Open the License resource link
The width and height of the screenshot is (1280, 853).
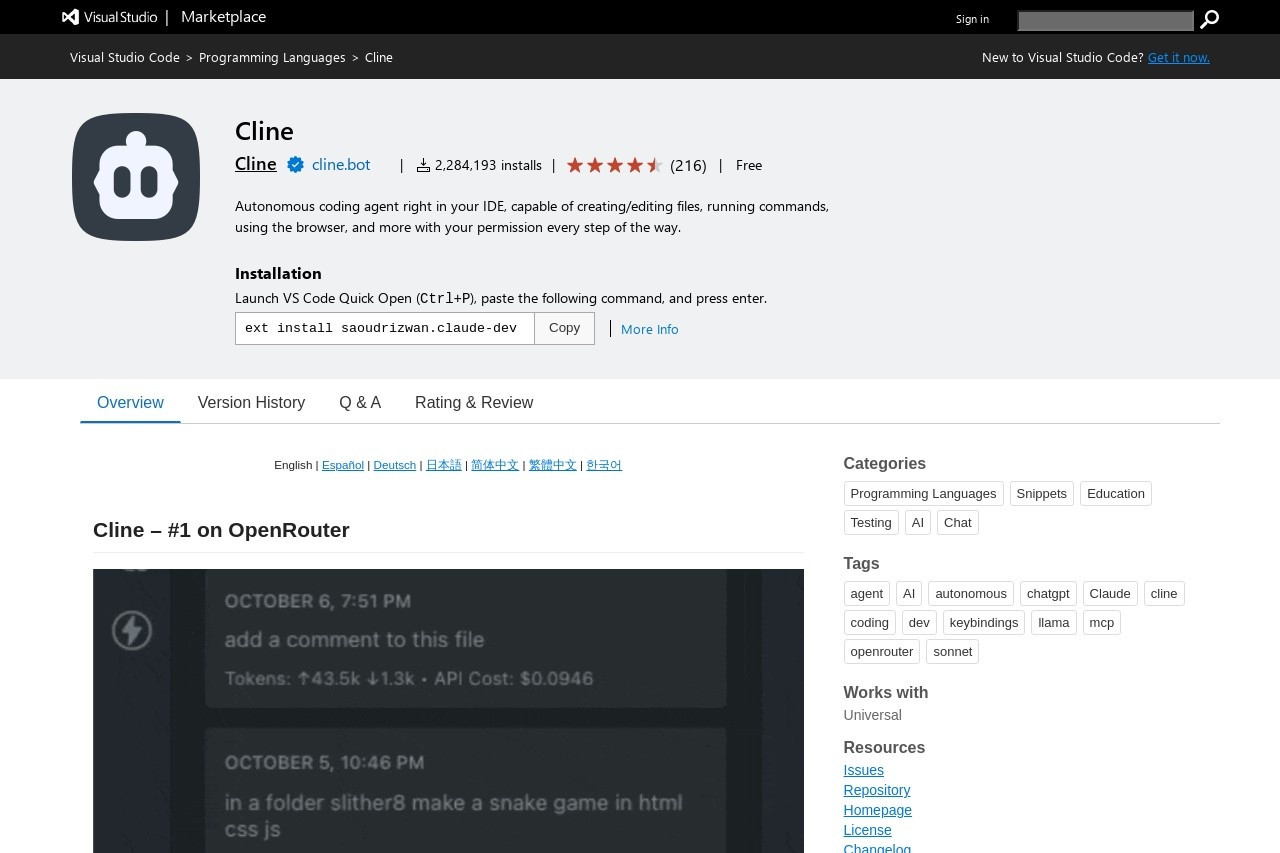[x=867, y=830]
